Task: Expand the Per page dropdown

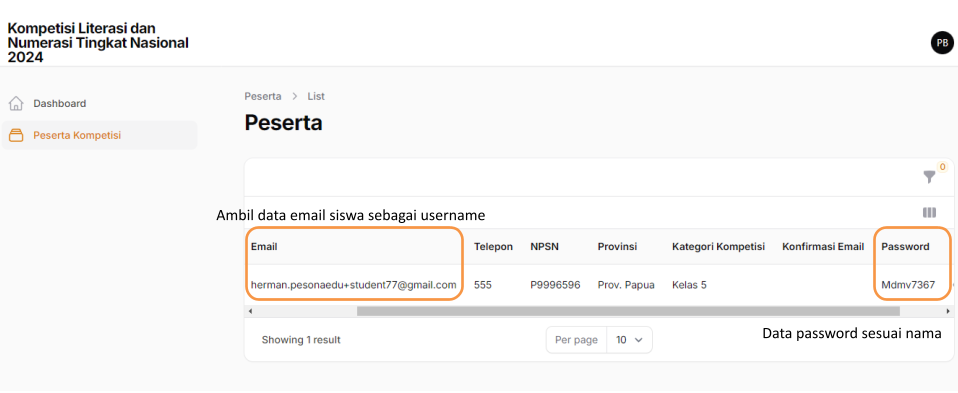Action: coord(629,340)
